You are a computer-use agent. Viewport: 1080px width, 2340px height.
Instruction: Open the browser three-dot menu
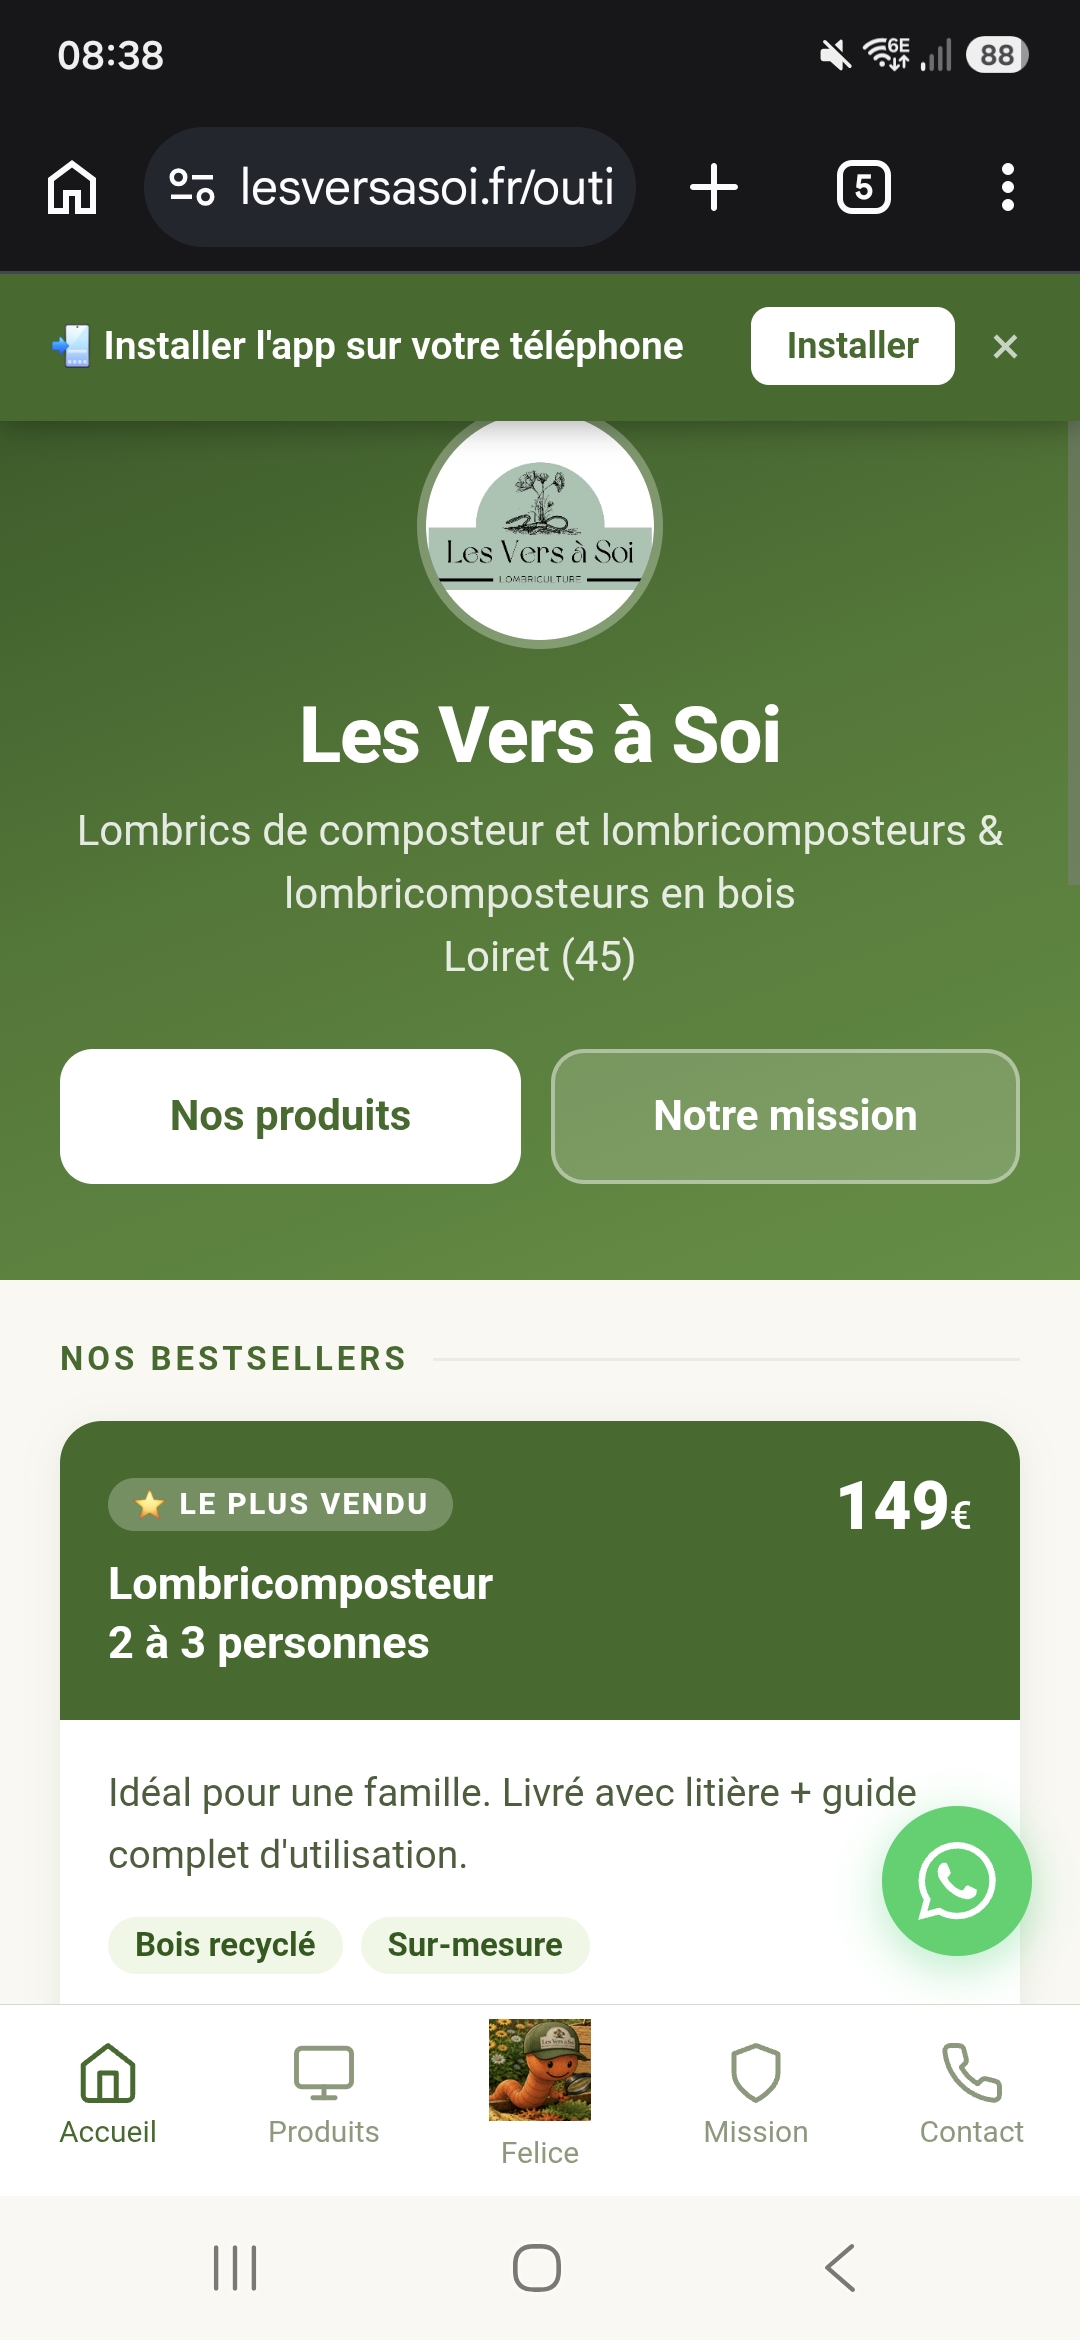[1007, 187]
